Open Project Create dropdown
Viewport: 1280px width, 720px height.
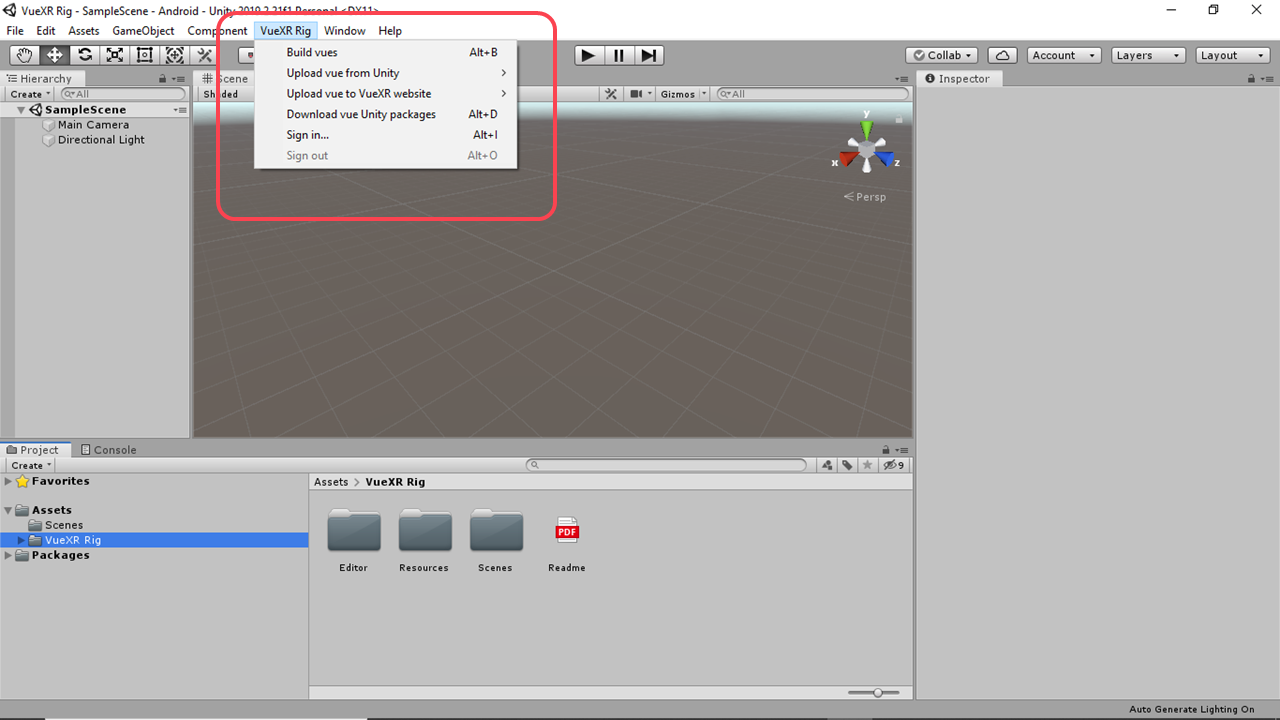[x=31, y=465]
